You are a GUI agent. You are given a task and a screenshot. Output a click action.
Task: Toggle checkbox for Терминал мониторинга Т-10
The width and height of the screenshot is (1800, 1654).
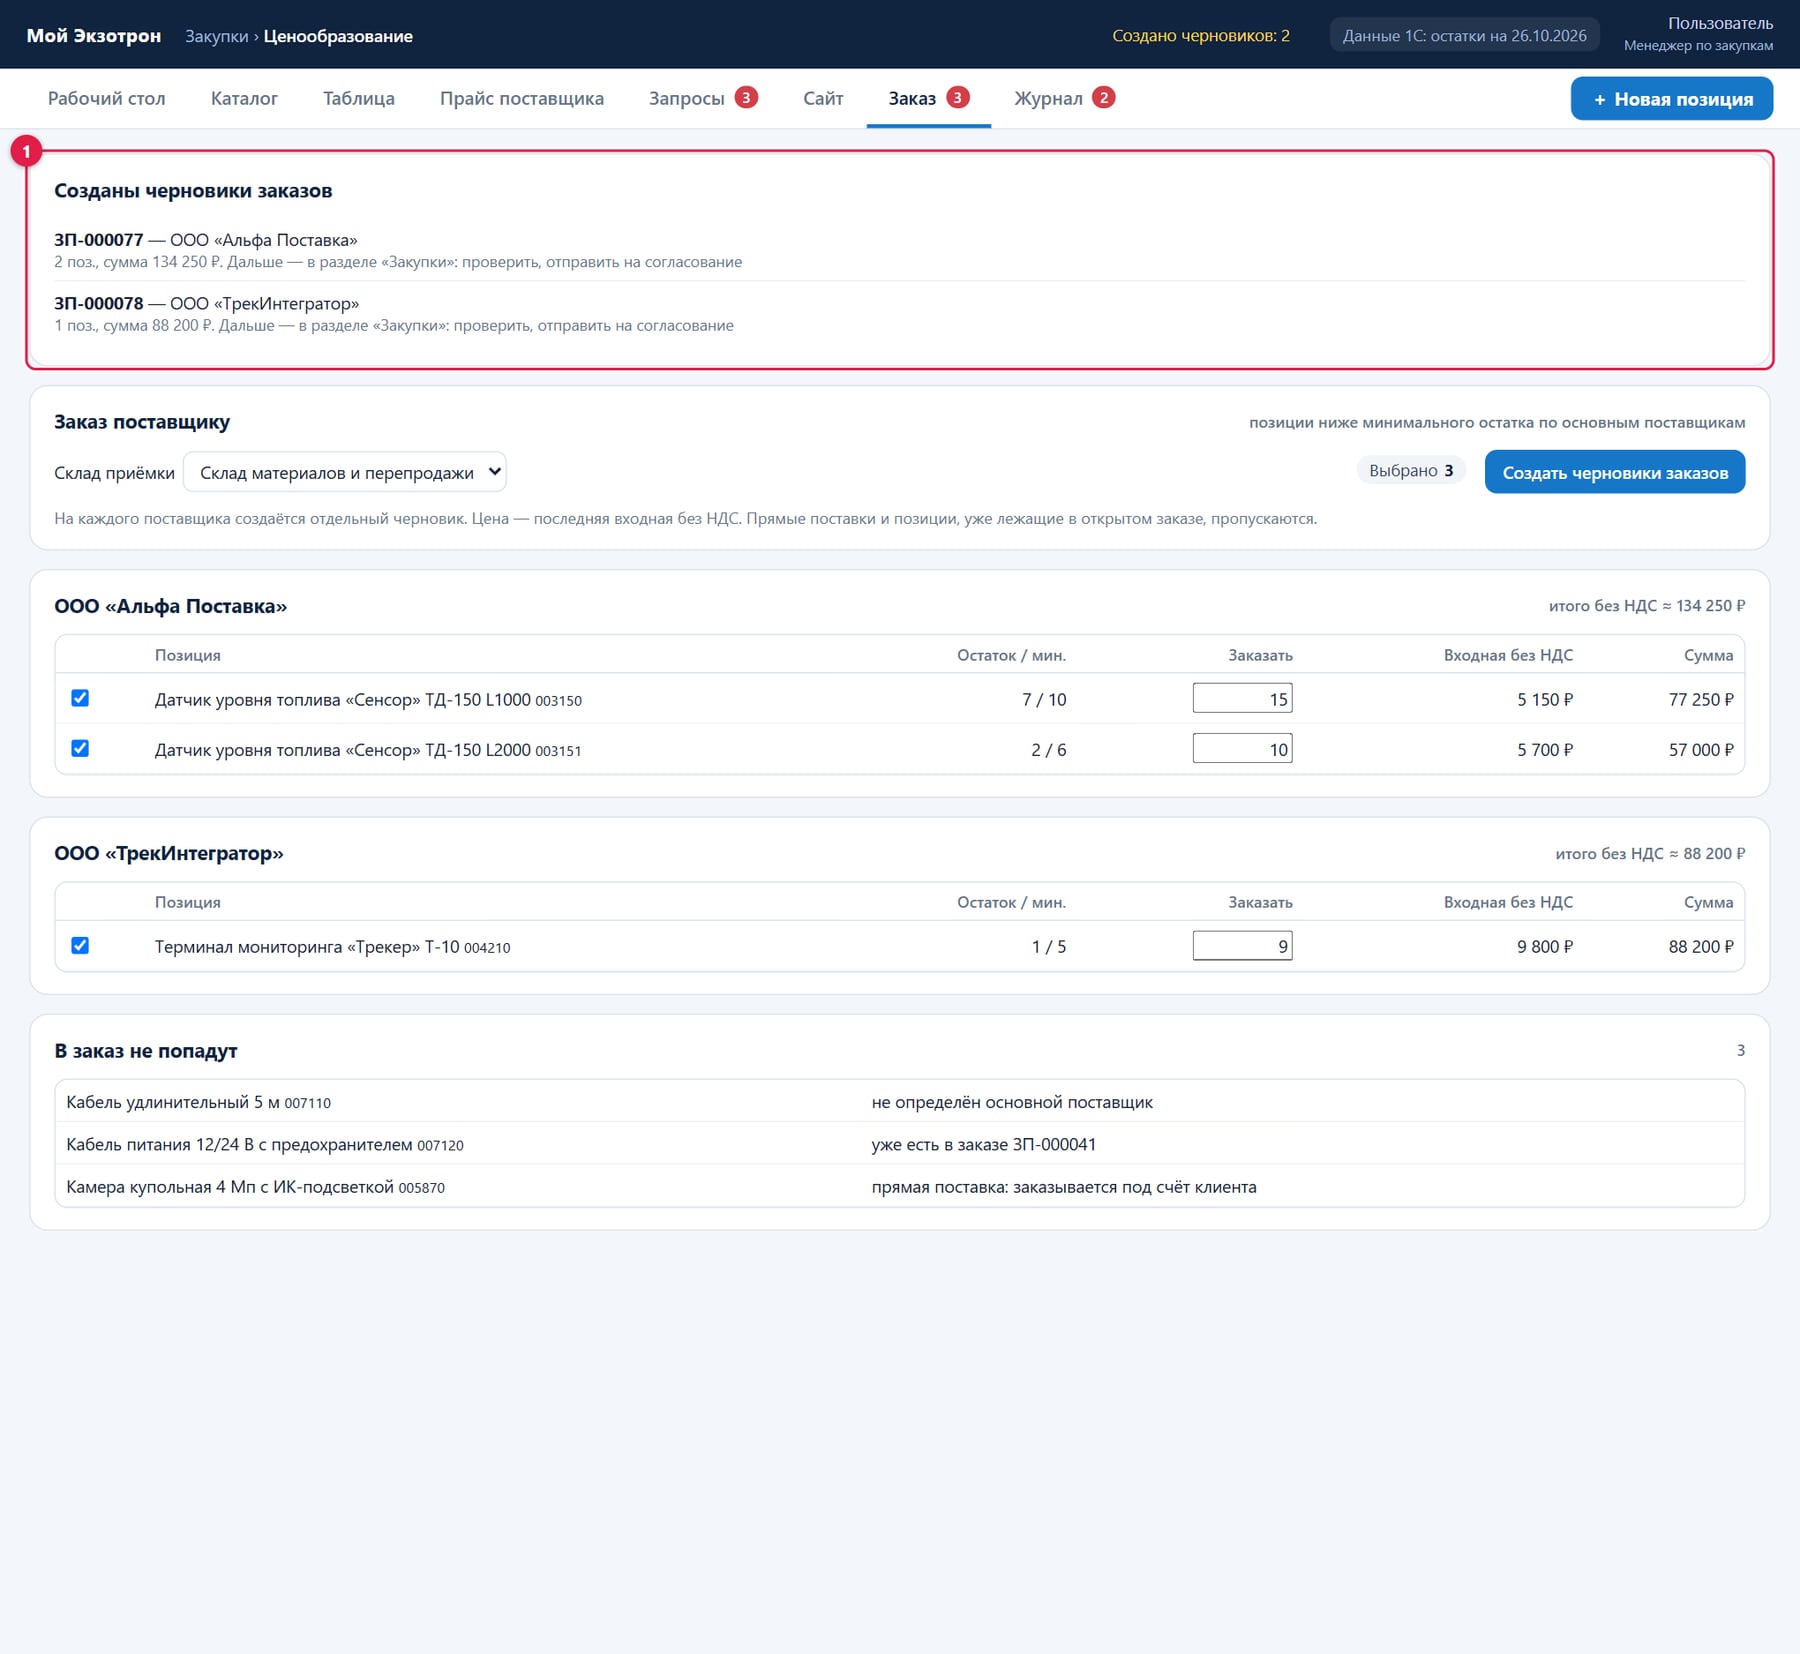80,945
